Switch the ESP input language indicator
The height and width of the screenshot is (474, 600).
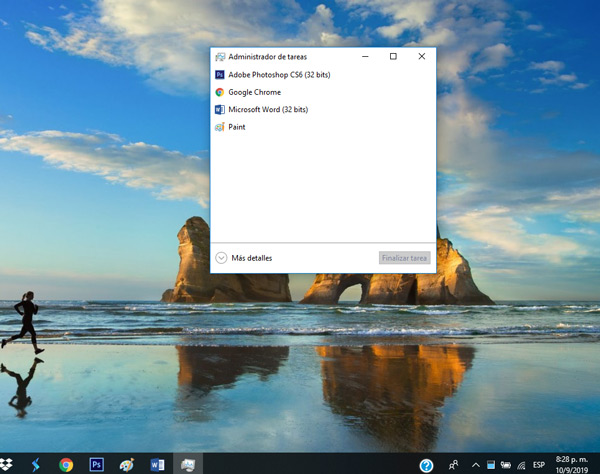[539, 465]
